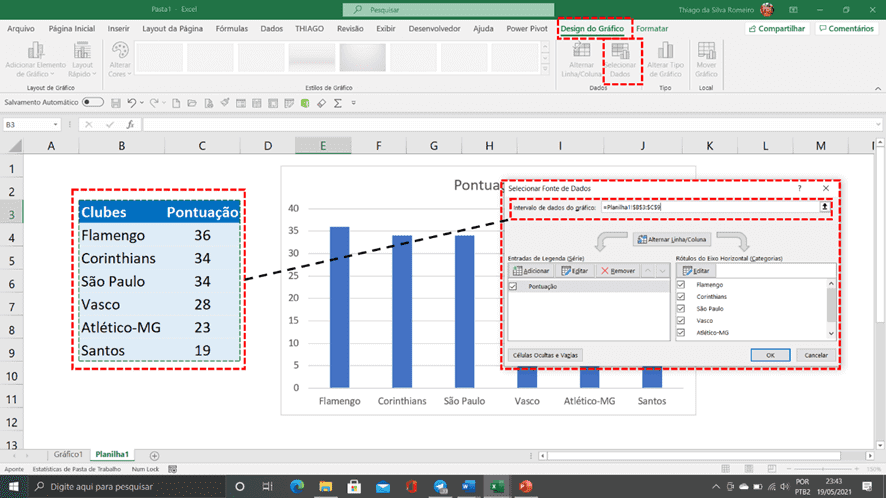Image resolution: width=886 pixels, height=498 pixels.
Task: Toggle Salvamento Automático switch
Action: pyautogui.click(x=93, y=102)
